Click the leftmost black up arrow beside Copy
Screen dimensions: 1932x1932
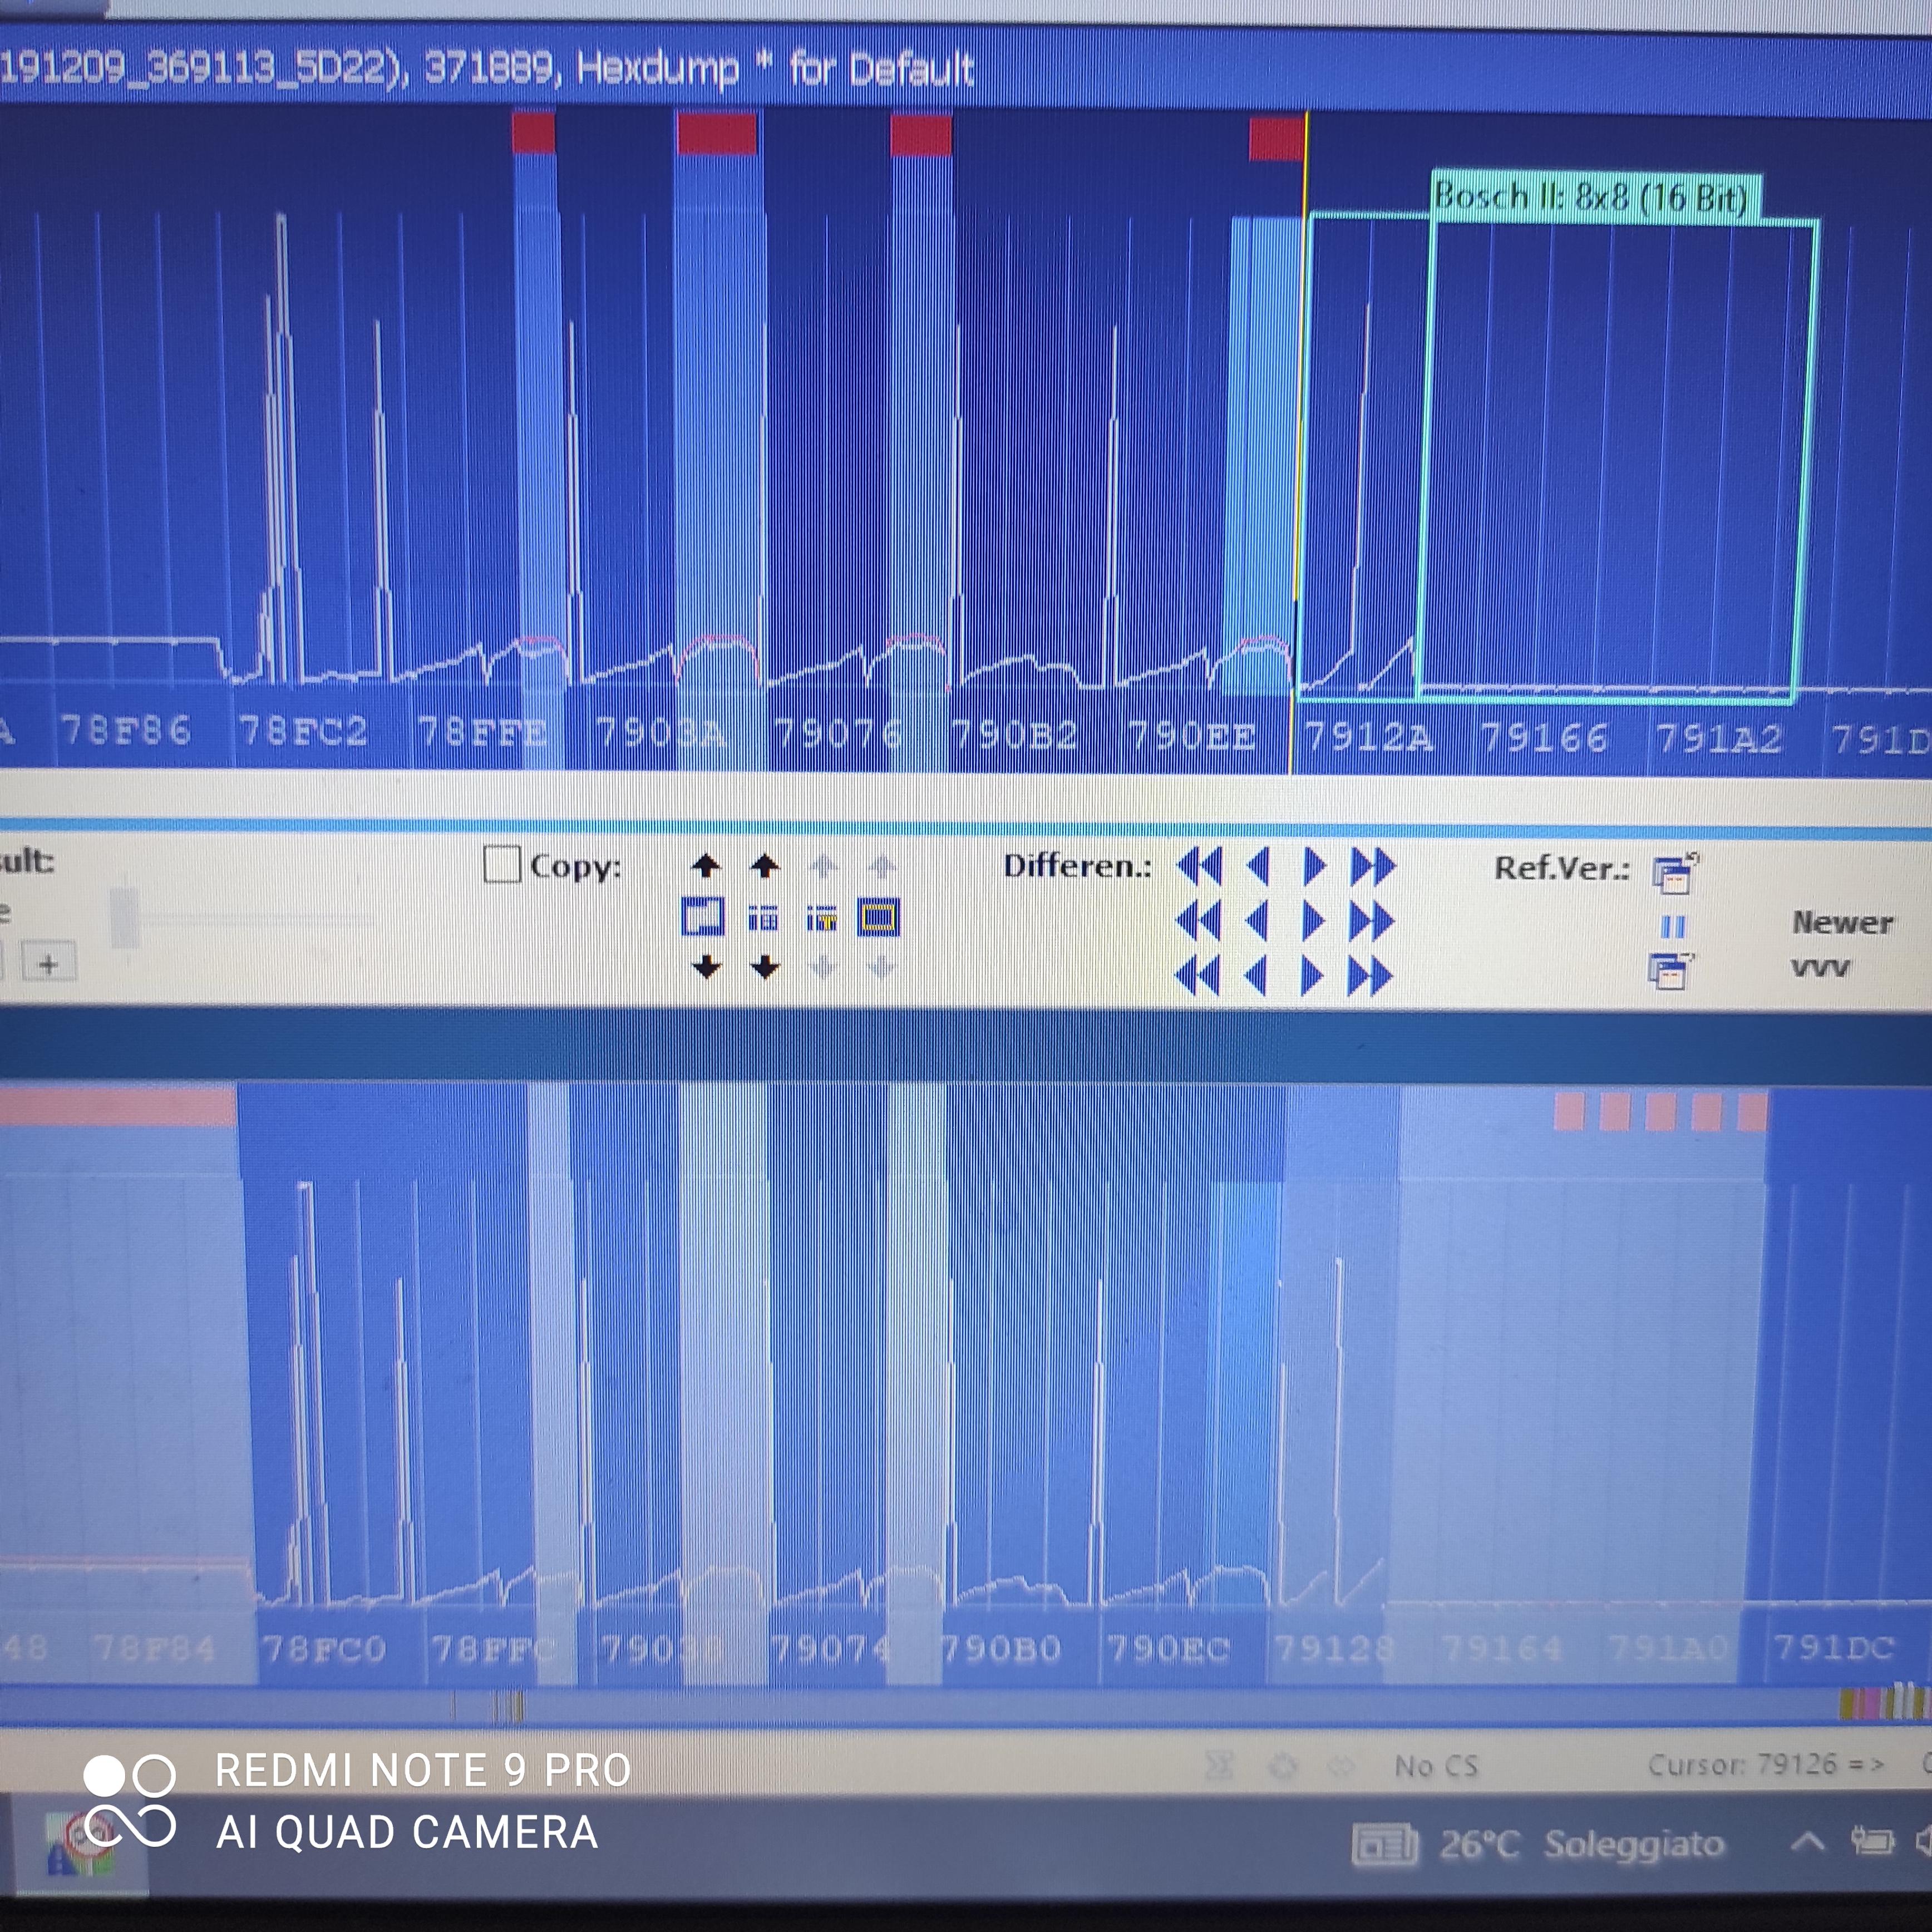click(x=706, y=865)
